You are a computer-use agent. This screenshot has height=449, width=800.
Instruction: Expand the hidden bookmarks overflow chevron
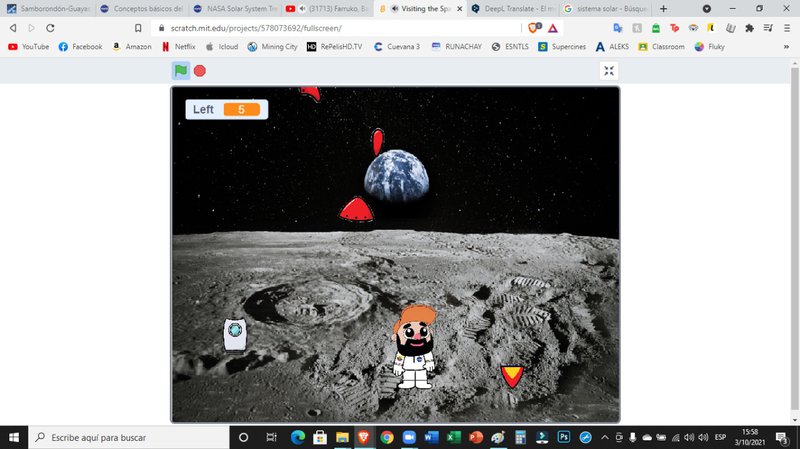(x=786, y=46)
